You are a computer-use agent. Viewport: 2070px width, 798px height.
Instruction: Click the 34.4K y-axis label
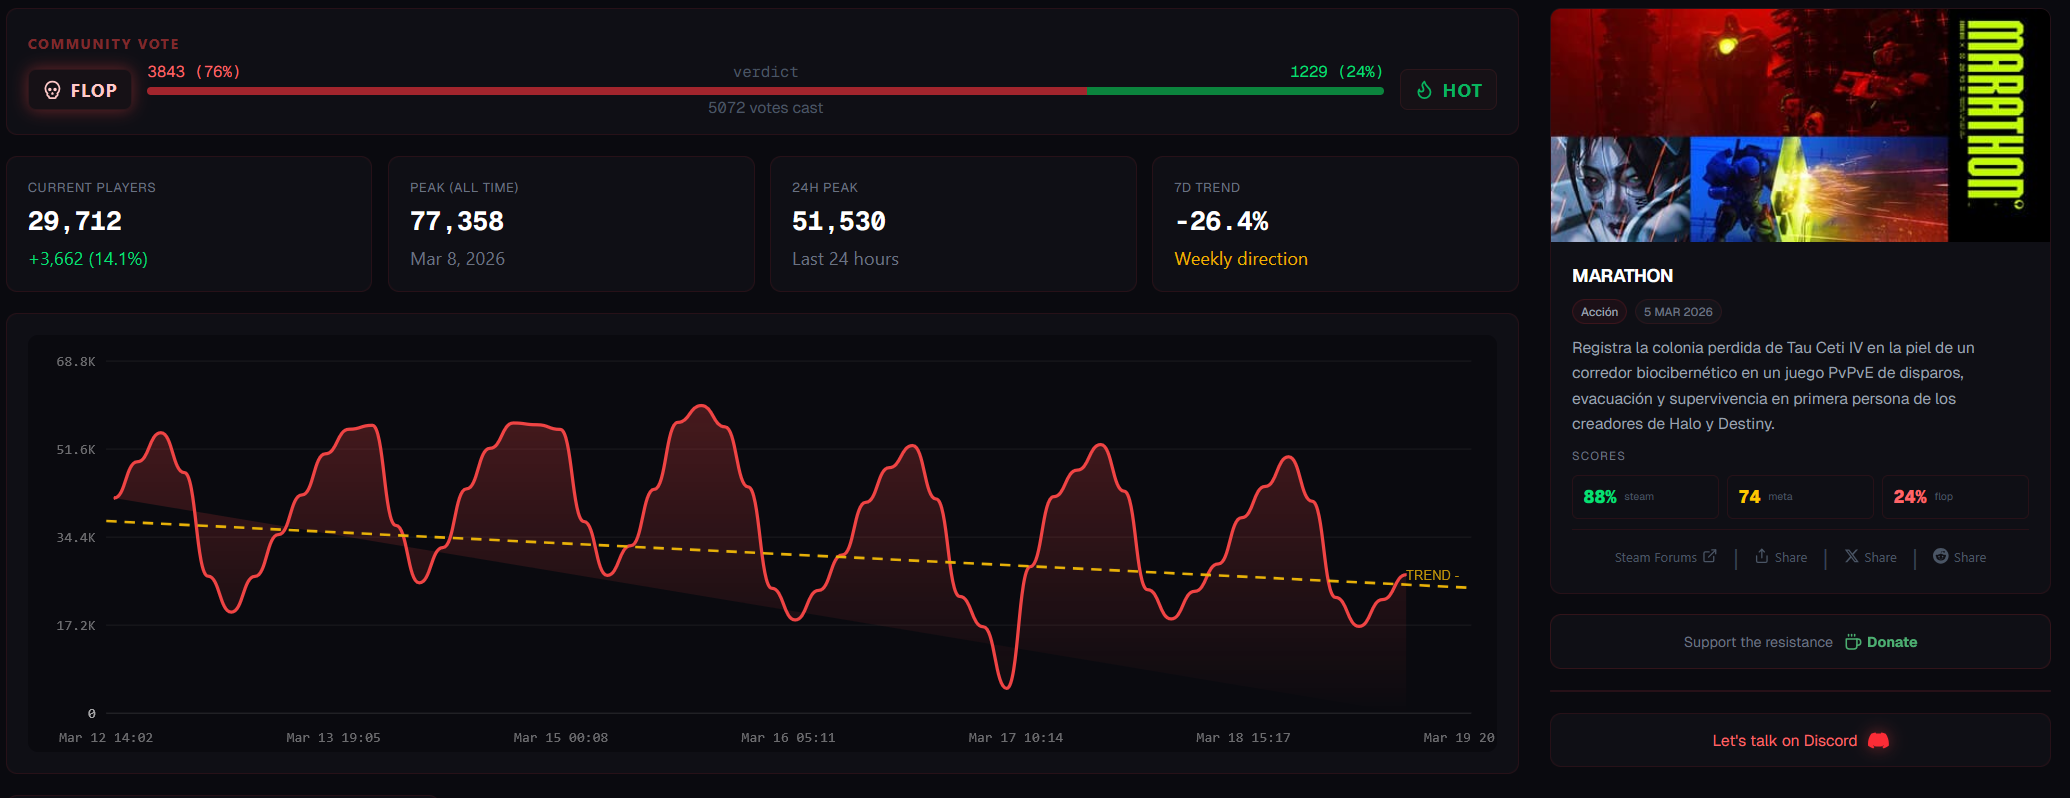pyautogui.click(x=76, y=538)
